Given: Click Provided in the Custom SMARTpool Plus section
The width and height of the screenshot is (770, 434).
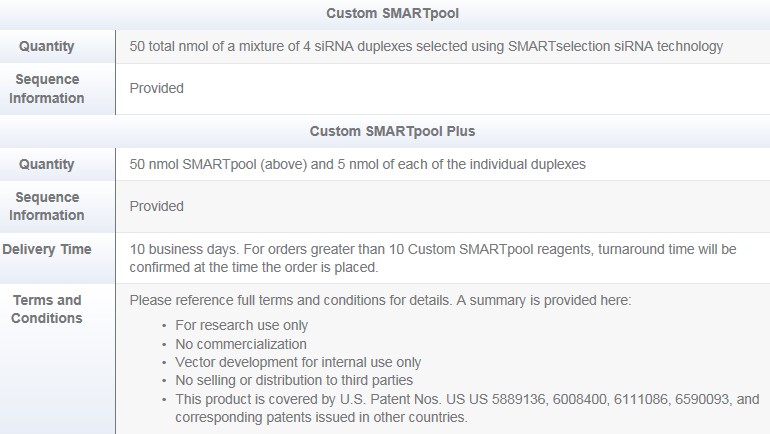Looking at the screenshot, I should click(157, 206).
